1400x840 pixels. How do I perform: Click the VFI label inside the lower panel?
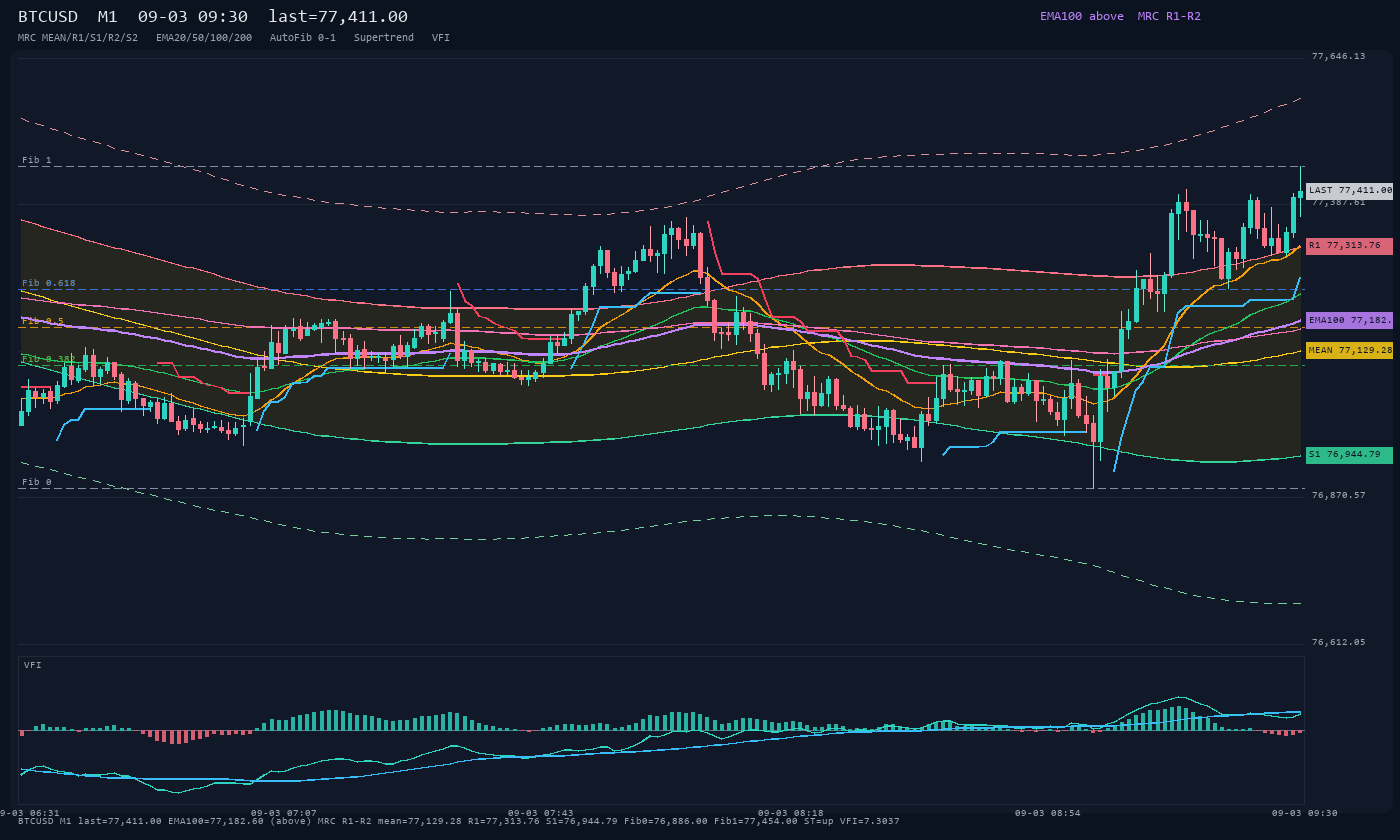33,665
